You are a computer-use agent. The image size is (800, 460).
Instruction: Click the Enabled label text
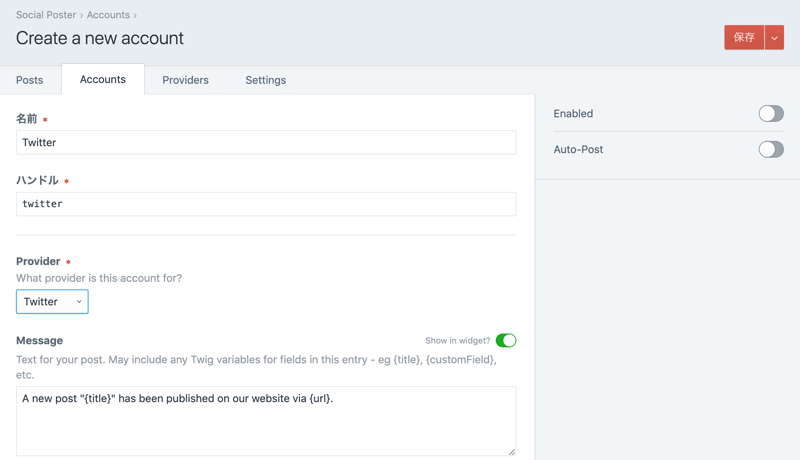click(573, 114)
